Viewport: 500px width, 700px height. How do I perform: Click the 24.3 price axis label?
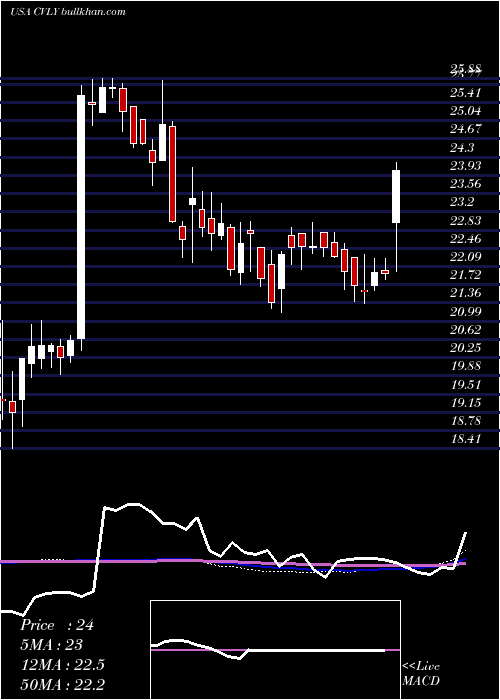click(462, 148)
